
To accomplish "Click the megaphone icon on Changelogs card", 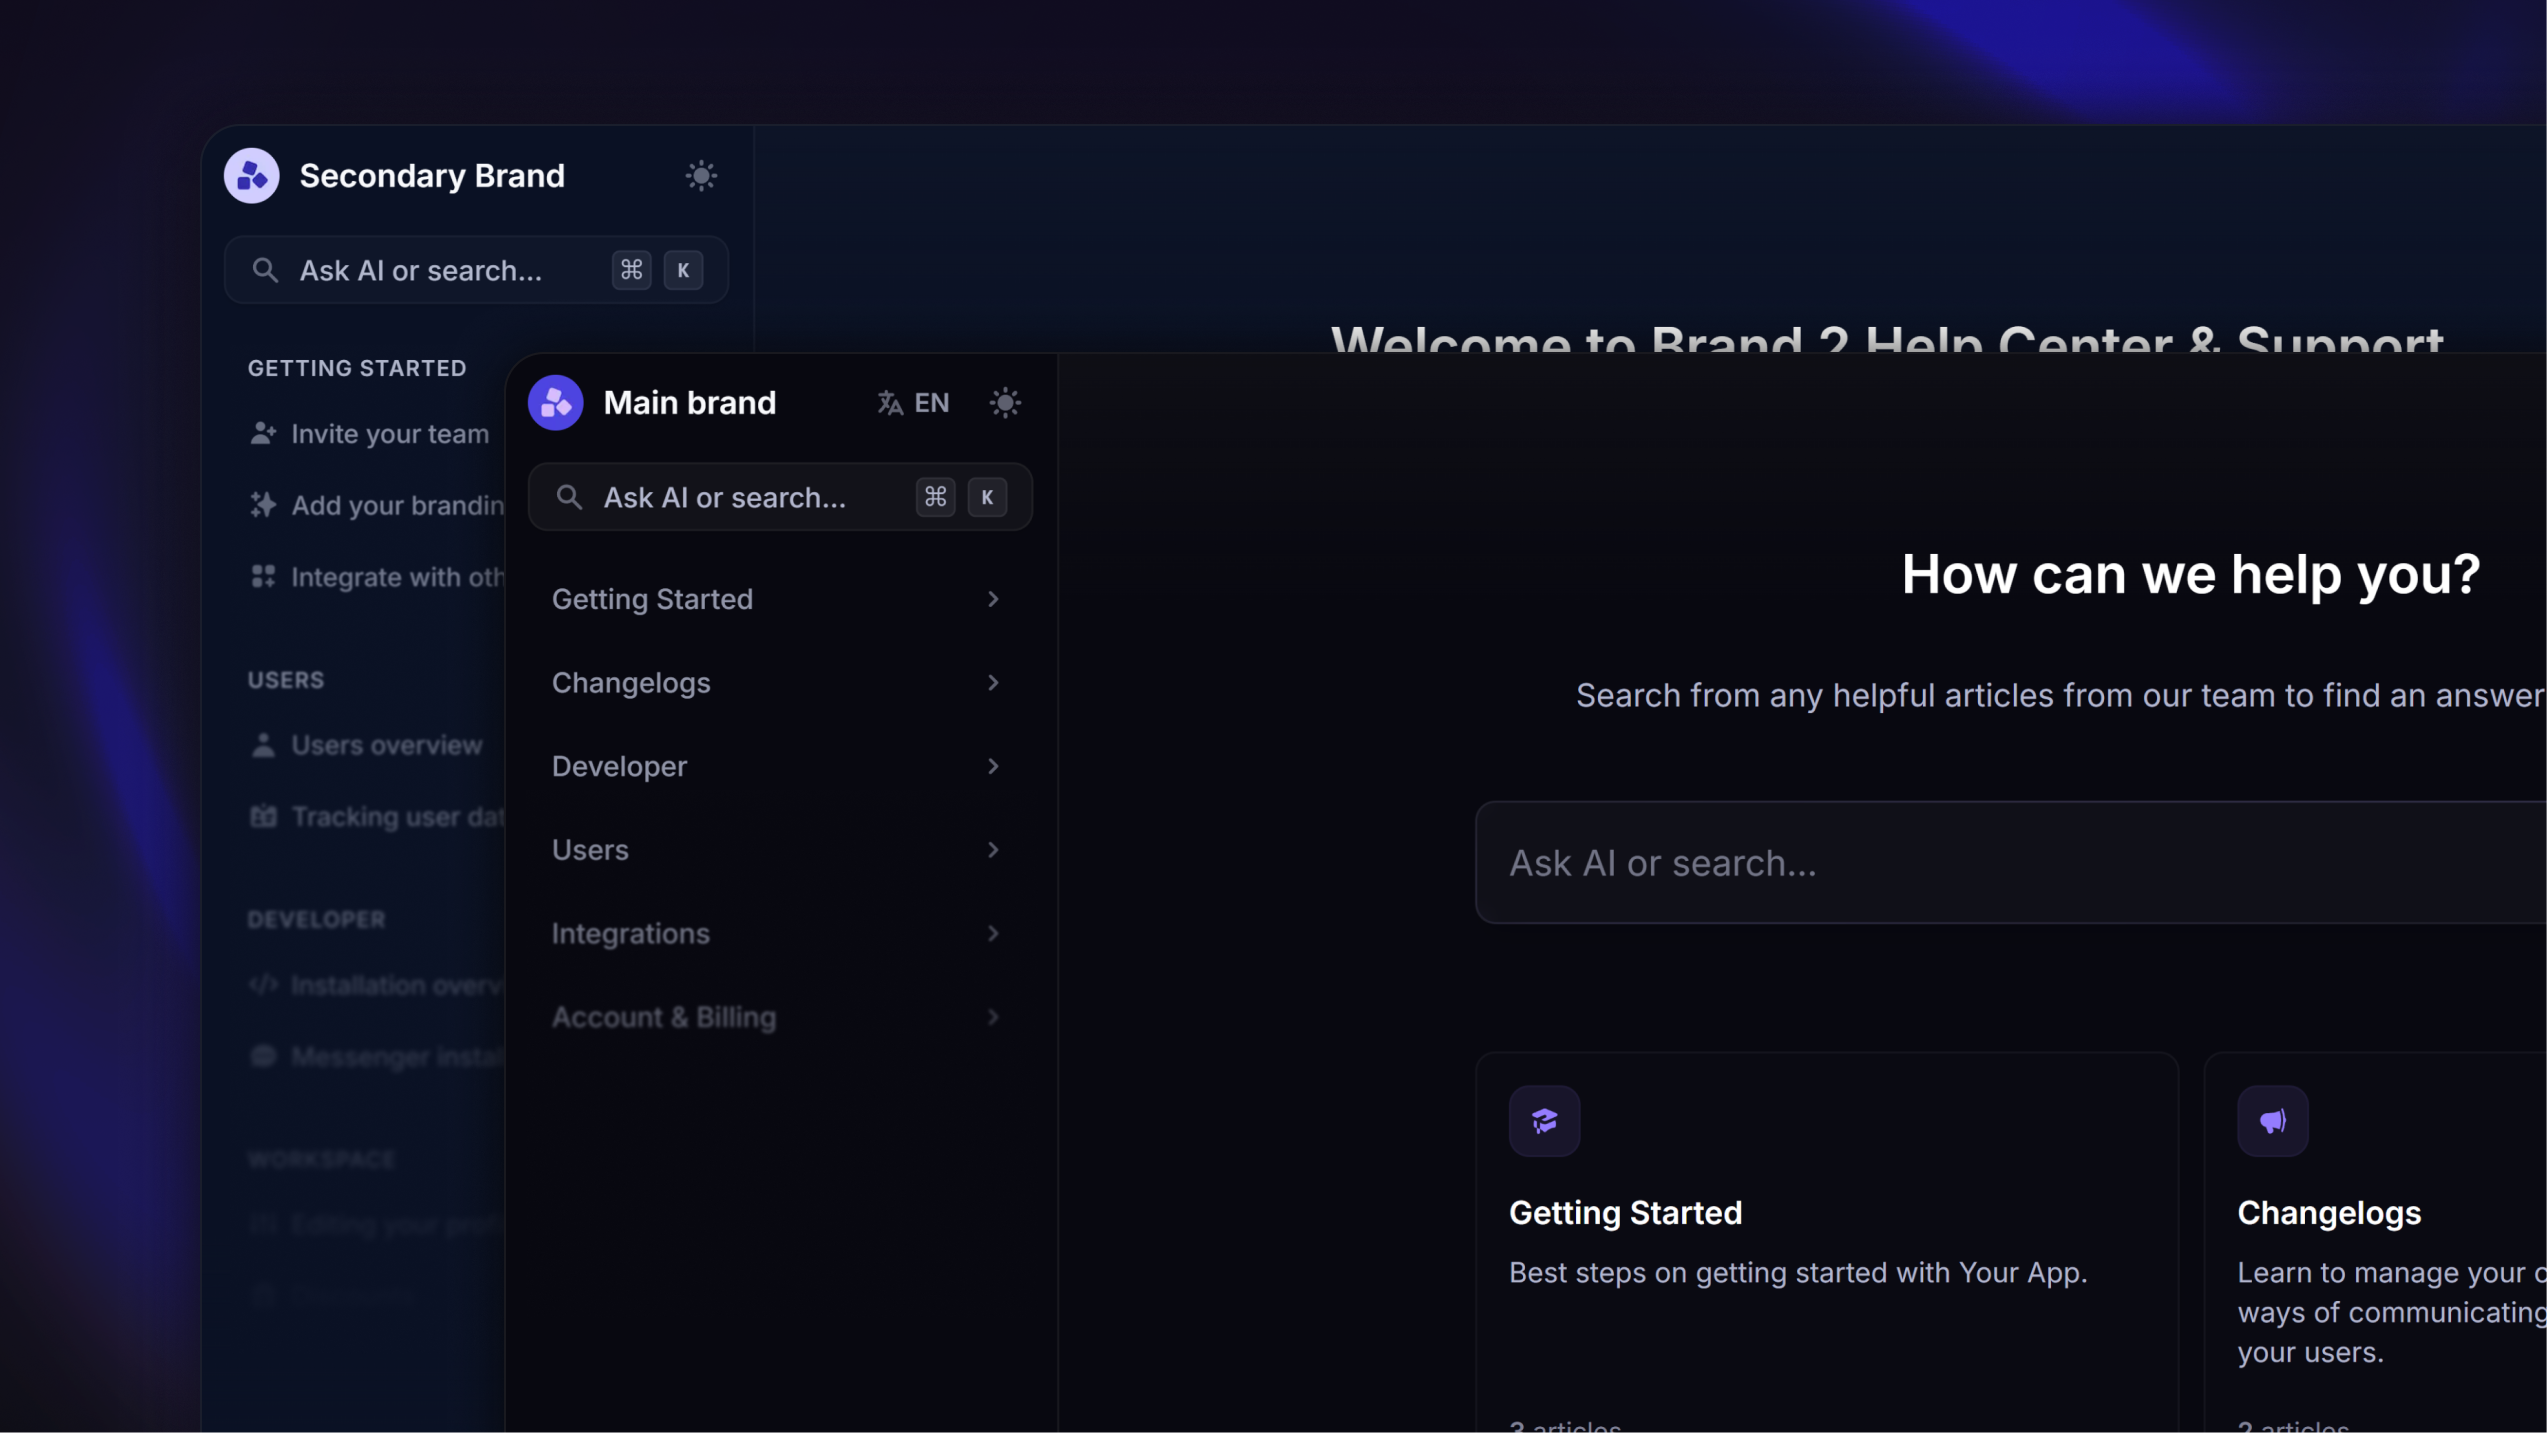I will pyautogui.click(x=2273, y=1120).
